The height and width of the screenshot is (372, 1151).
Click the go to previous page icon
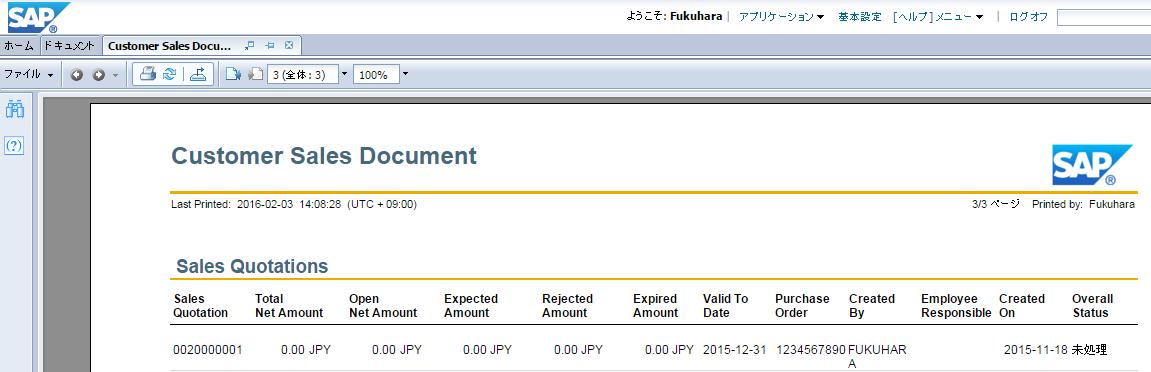click(255, 74)
